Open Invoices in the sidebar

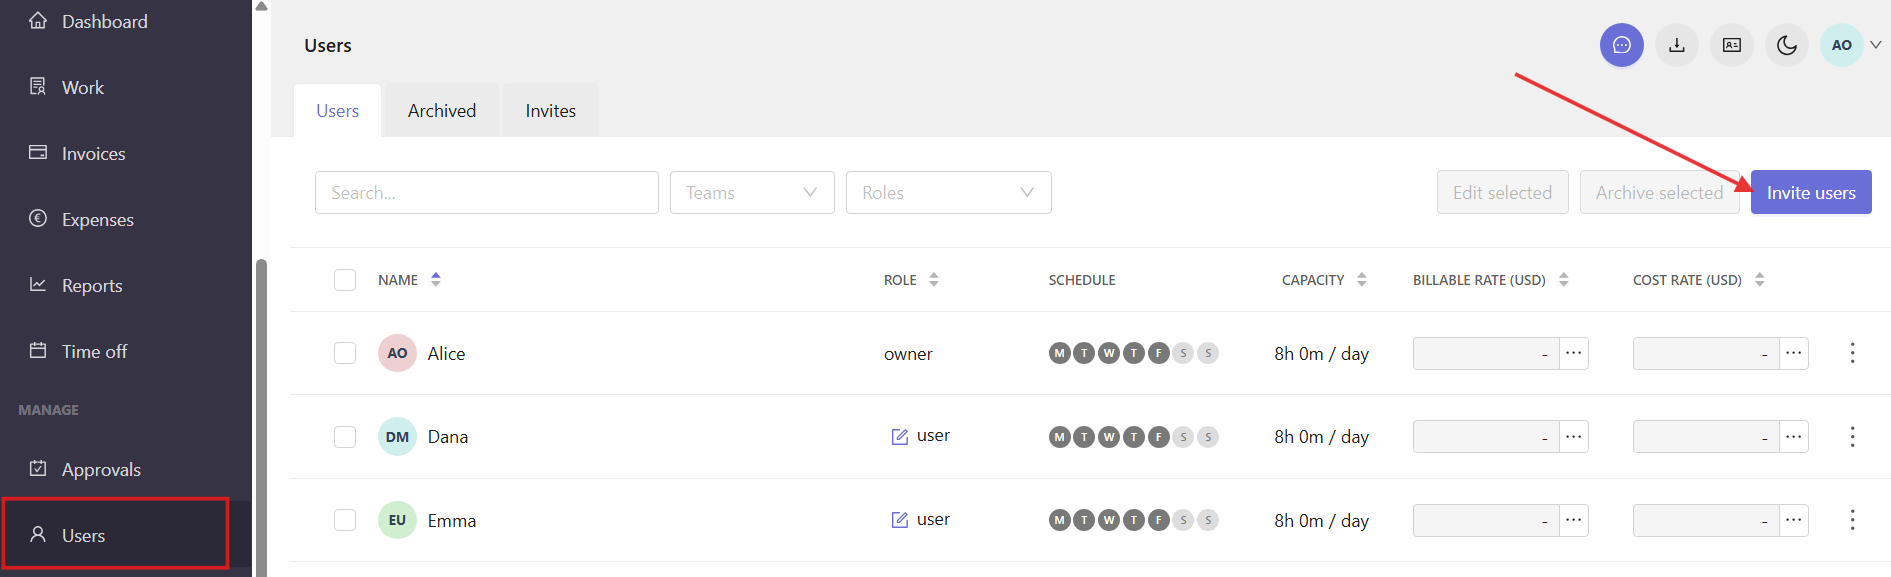tap(126, 153)
